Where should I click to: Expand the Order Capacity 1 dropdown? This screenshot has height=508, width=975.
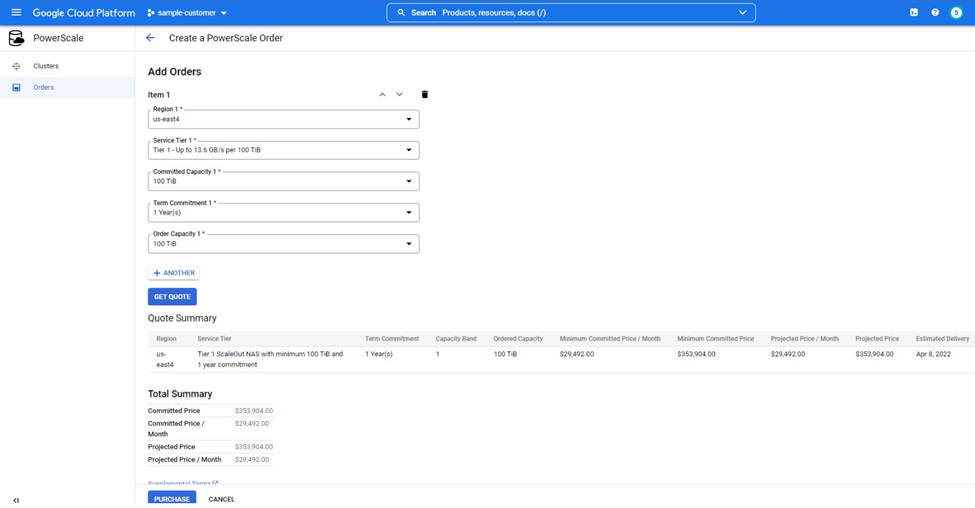click(x=283, y=243)
